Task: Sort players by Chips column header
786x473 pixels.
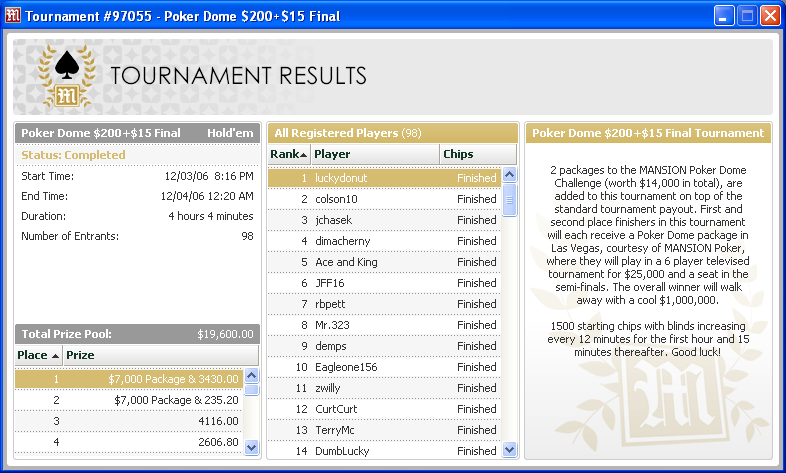Action: (478, 154)
